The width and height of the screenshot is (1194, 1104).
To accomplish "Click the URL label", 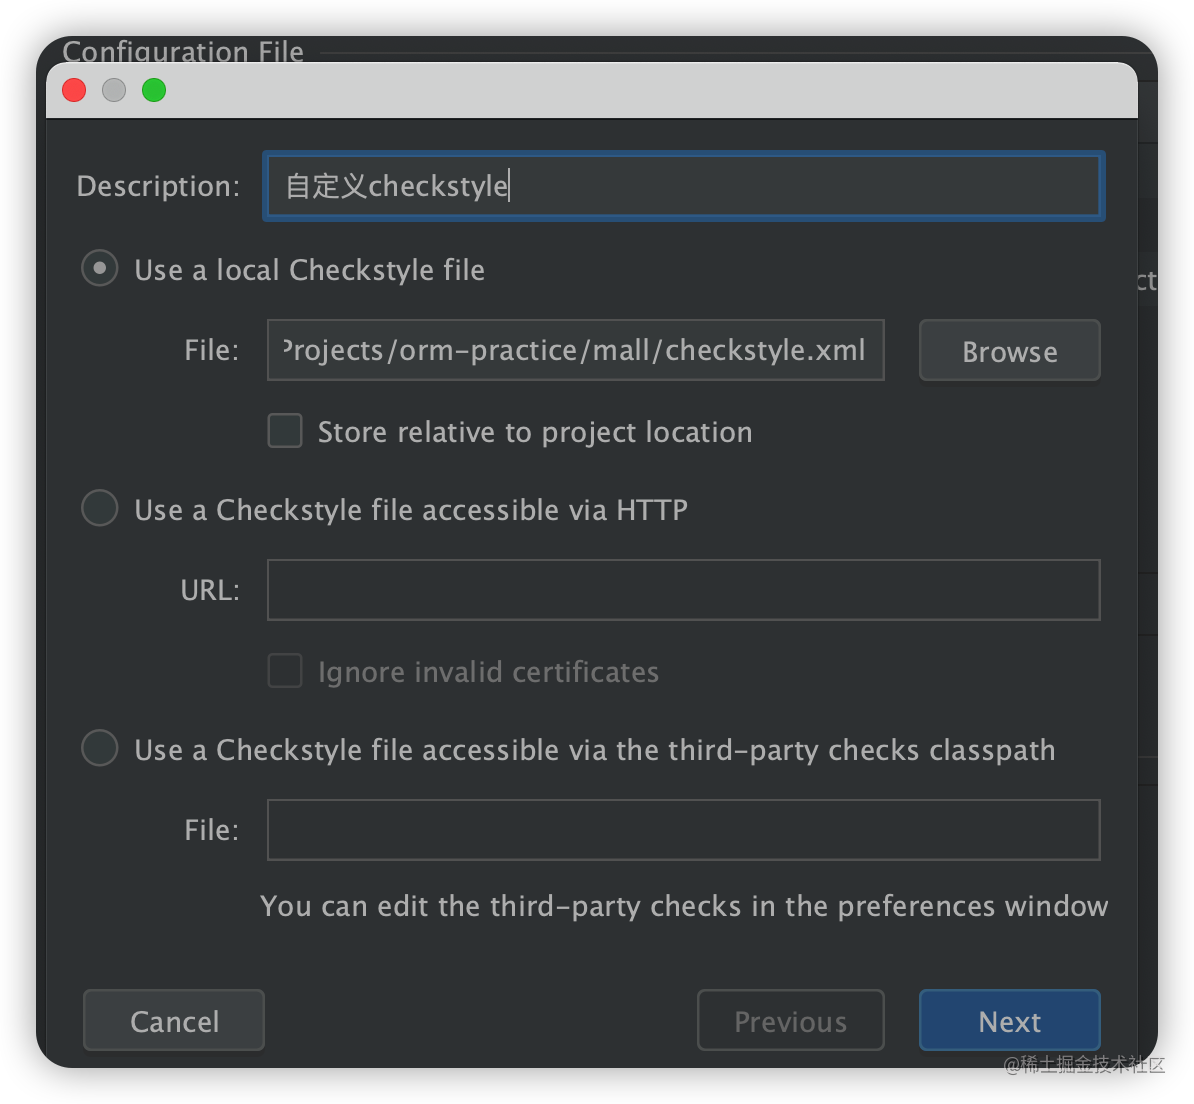I will point(210,590).
